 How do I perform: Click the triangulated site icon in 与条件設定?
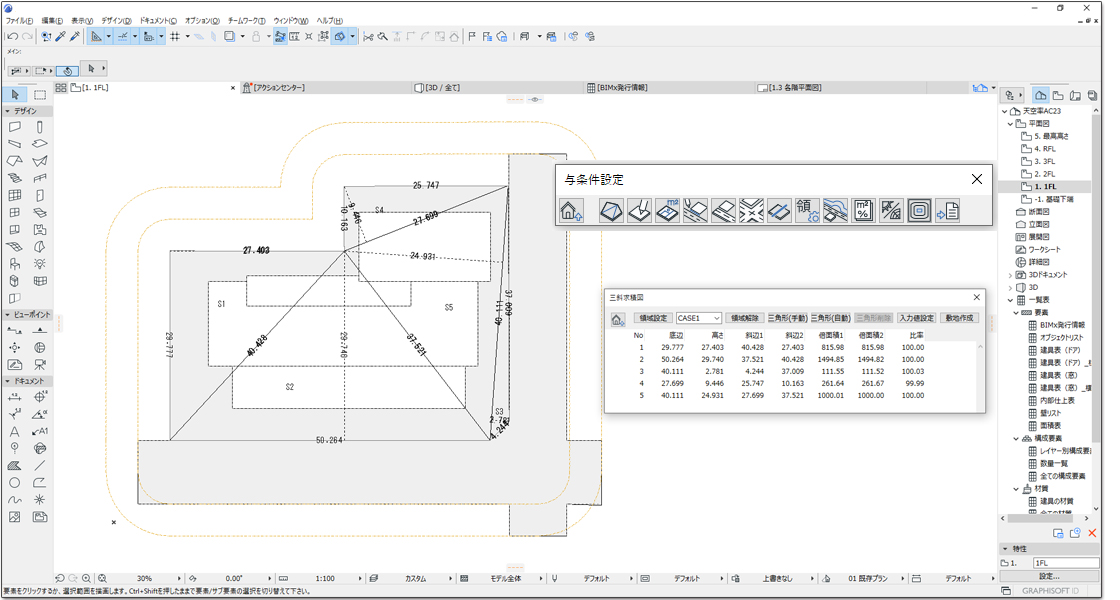click(x=611, y=211)
